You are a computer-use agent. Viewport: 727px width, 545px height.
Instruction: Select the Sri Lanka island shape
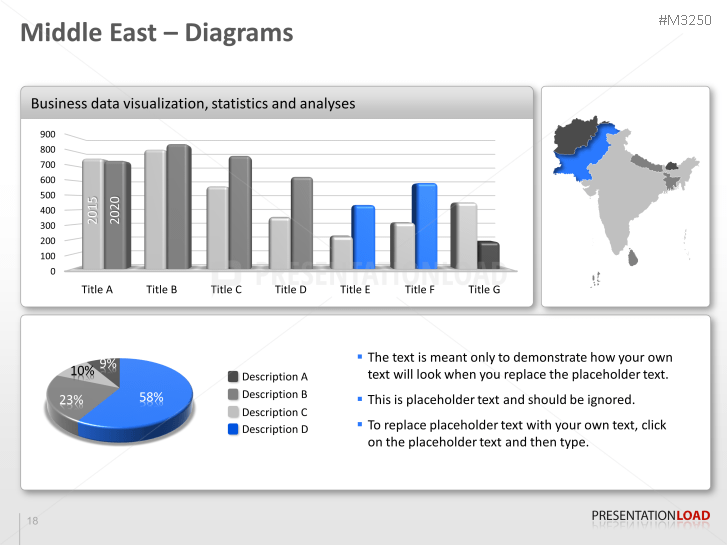click(632, 258)
